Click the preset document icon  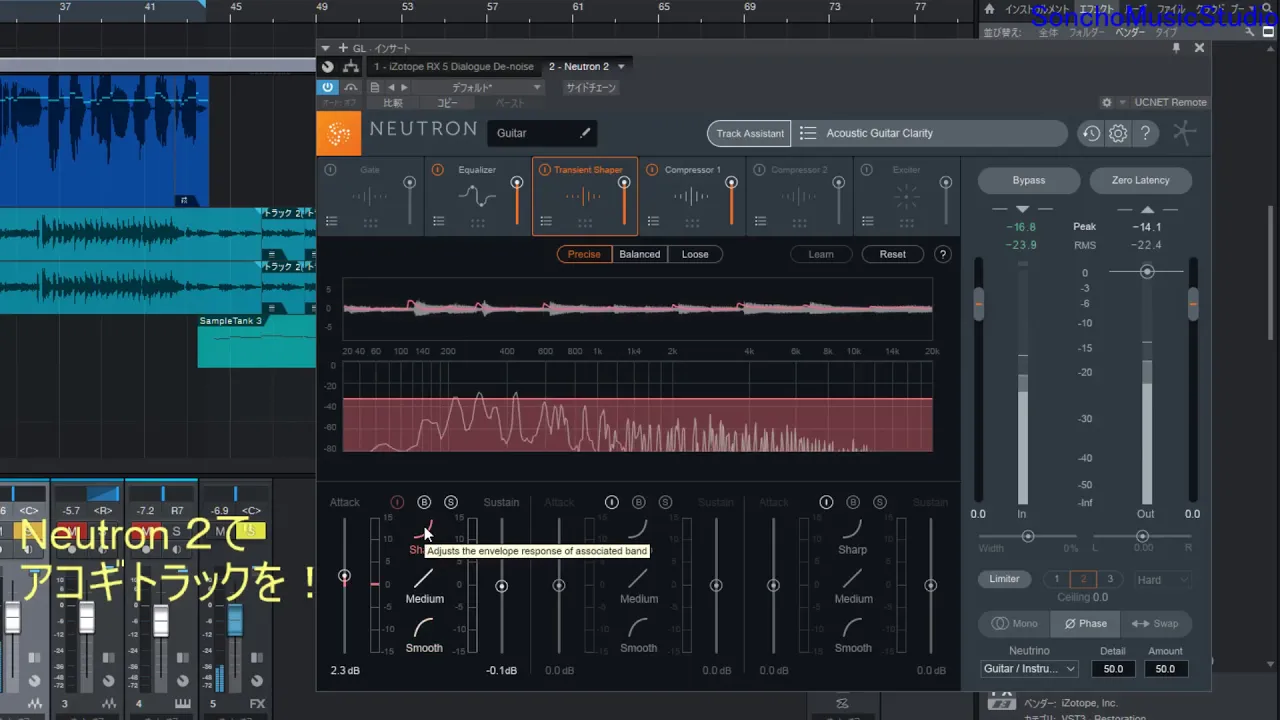coord(375,88)
